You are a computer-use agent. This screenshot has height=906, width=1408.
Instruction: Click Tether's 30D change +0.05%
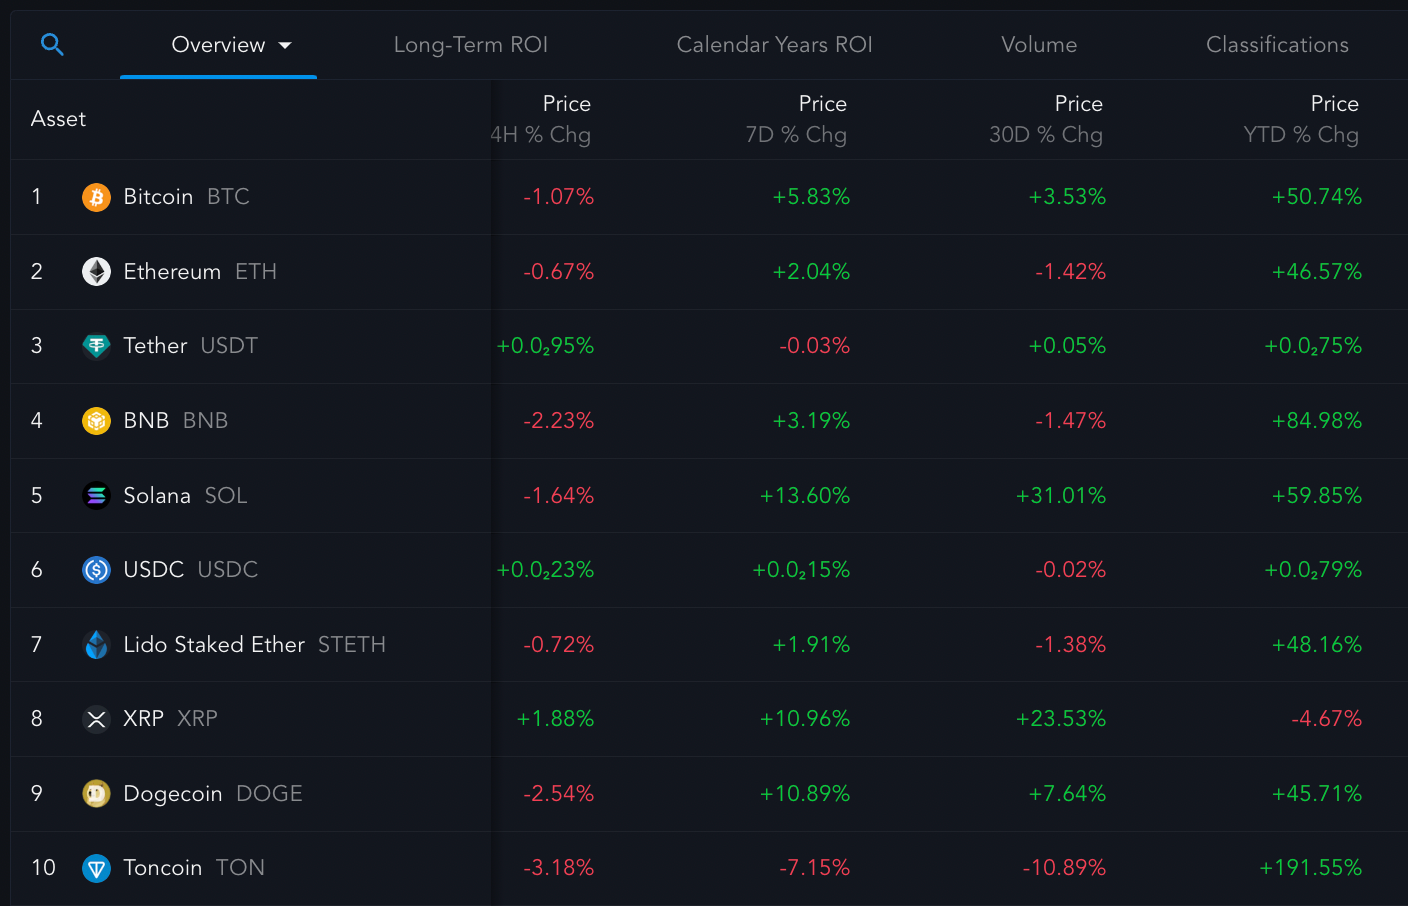(x=1067, y=346)
